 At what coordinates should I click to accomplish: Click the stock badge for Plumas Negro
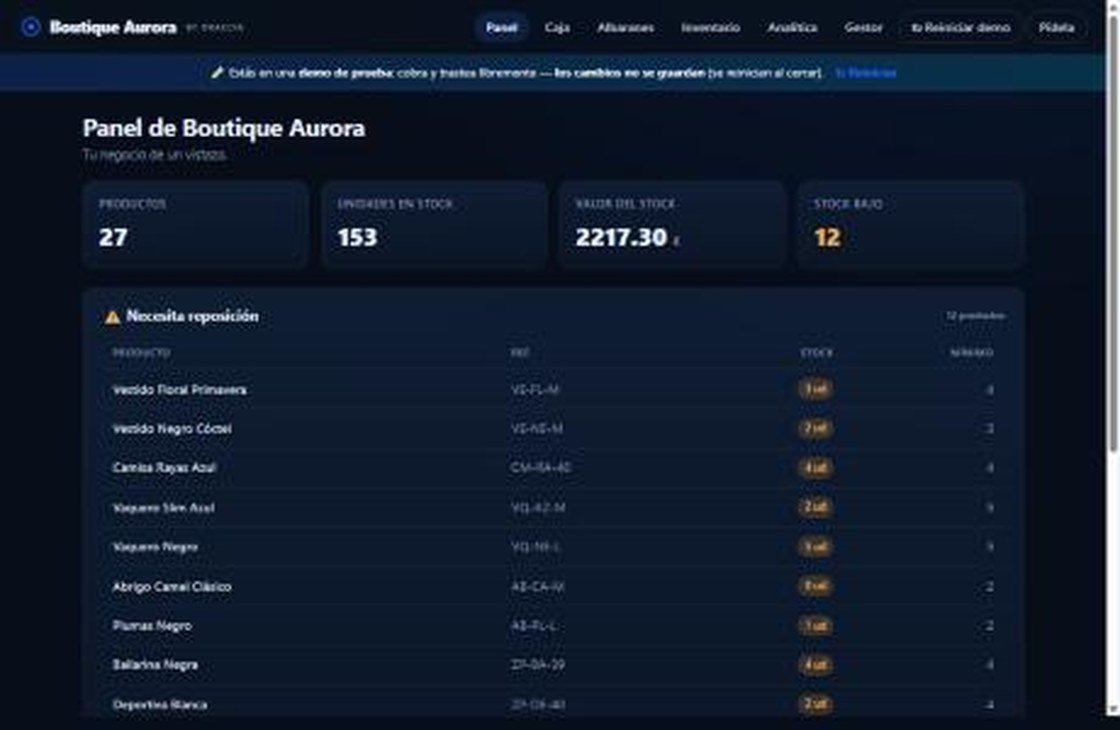(815, 626)
